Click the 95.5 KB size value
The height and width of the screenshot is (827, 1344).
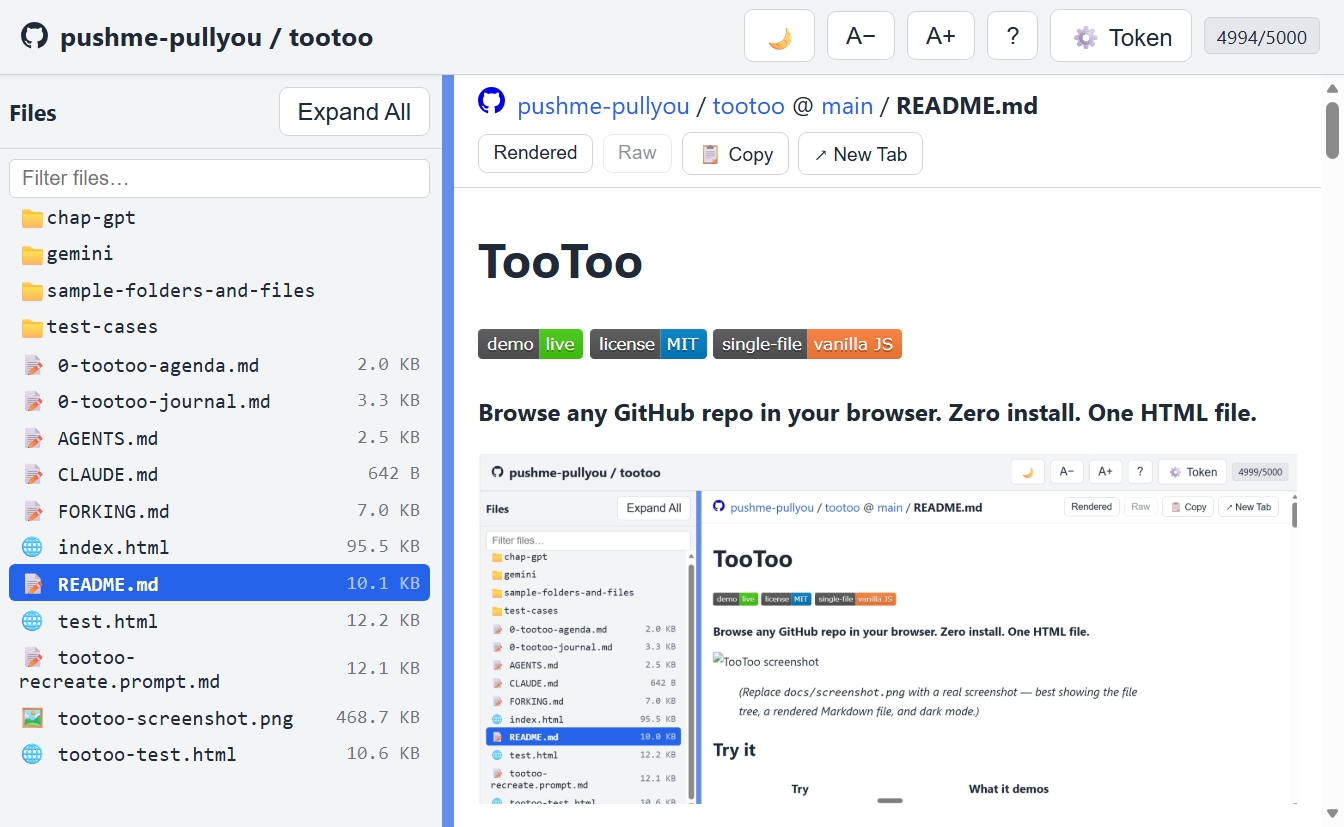click(x=383, y=547)
